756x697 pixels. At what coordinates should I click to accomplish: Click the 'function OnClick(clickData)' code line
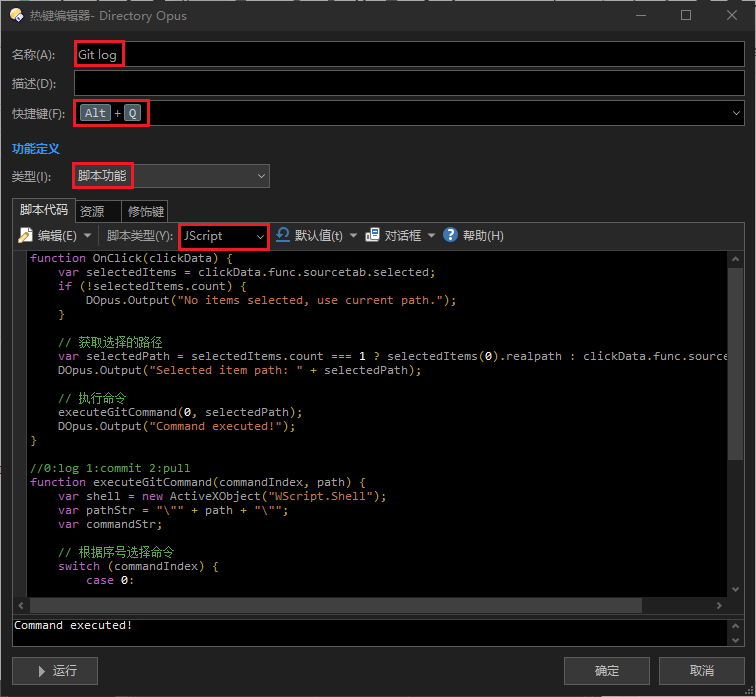pyautogui.click(x=131, y=258)
